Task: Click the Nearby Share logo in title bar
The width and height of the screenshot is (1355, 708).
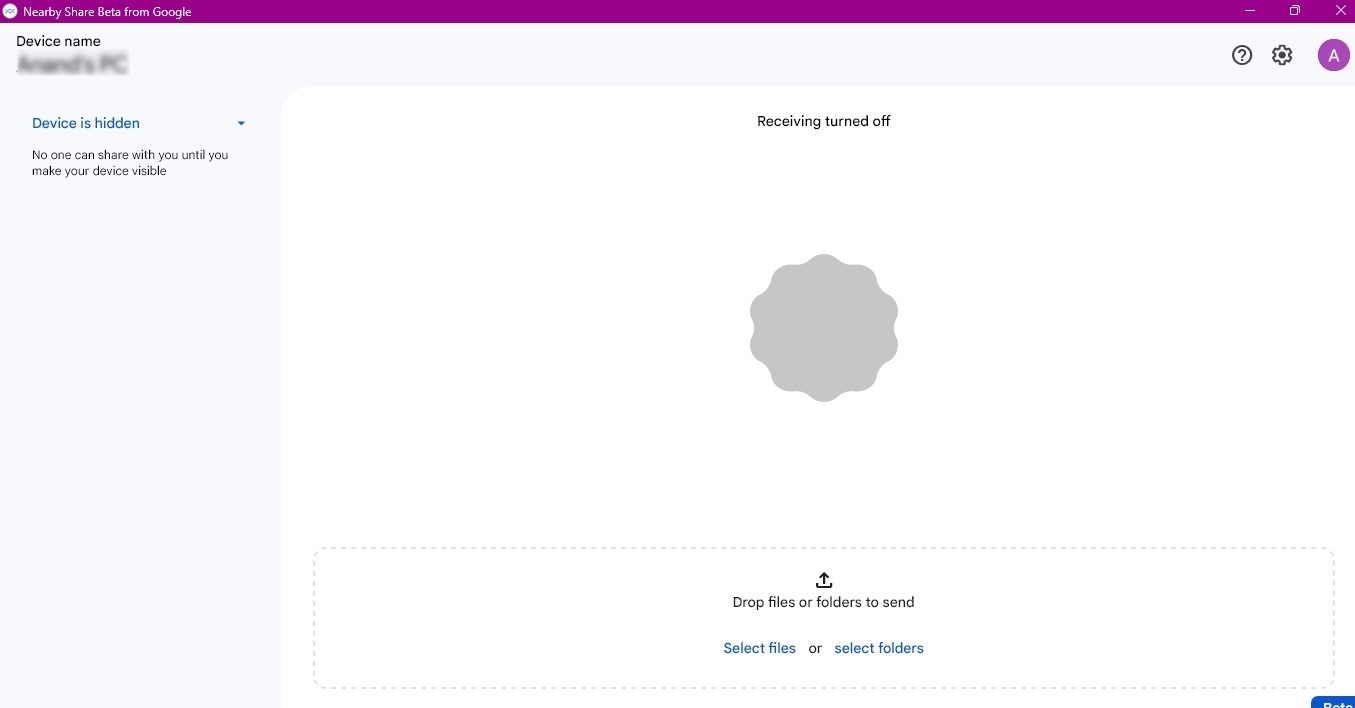Action: [x=10, y=11]
